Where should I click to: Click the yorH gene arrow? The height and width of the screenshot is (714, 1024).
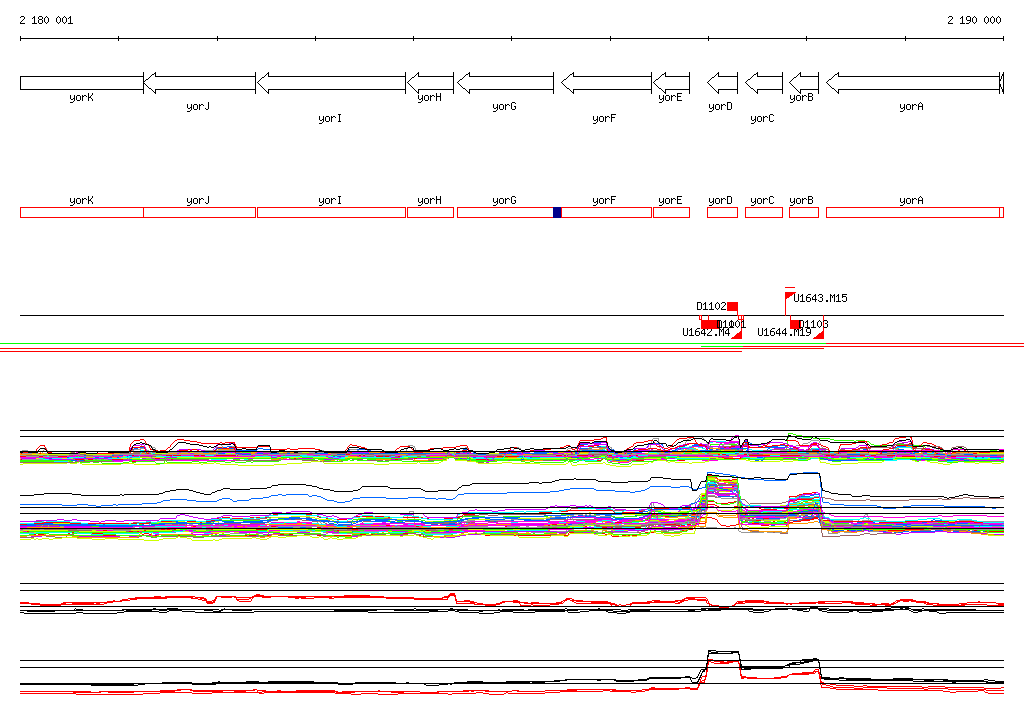[430, 83]
